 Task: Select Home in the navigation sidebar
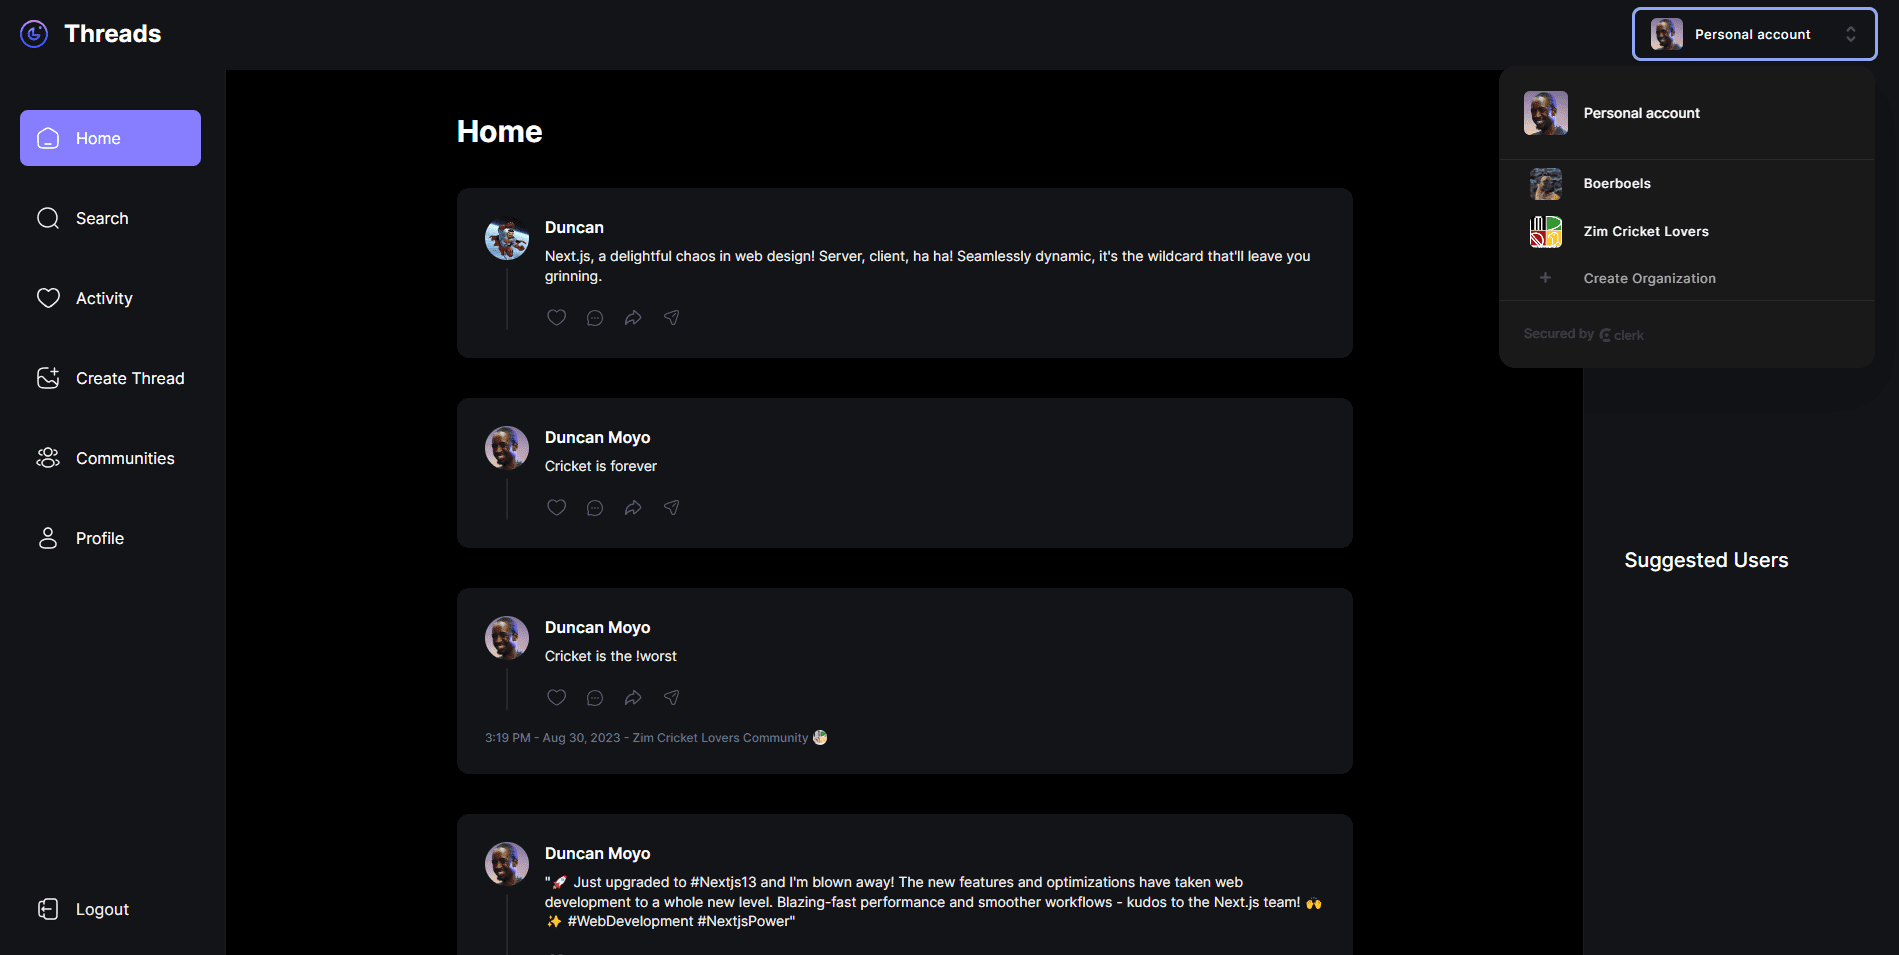[x=97, y=137]
